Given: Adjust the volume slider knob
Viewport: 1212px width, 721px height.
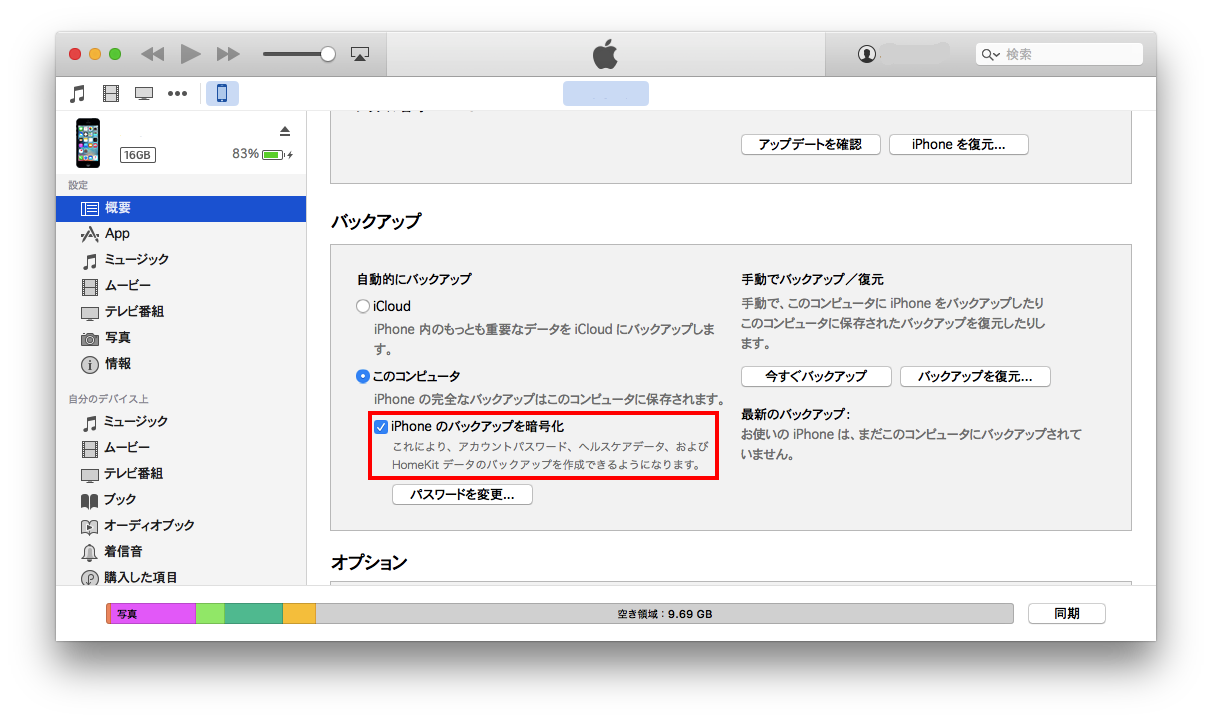Looking at the screenshot, I should [327, 54].
